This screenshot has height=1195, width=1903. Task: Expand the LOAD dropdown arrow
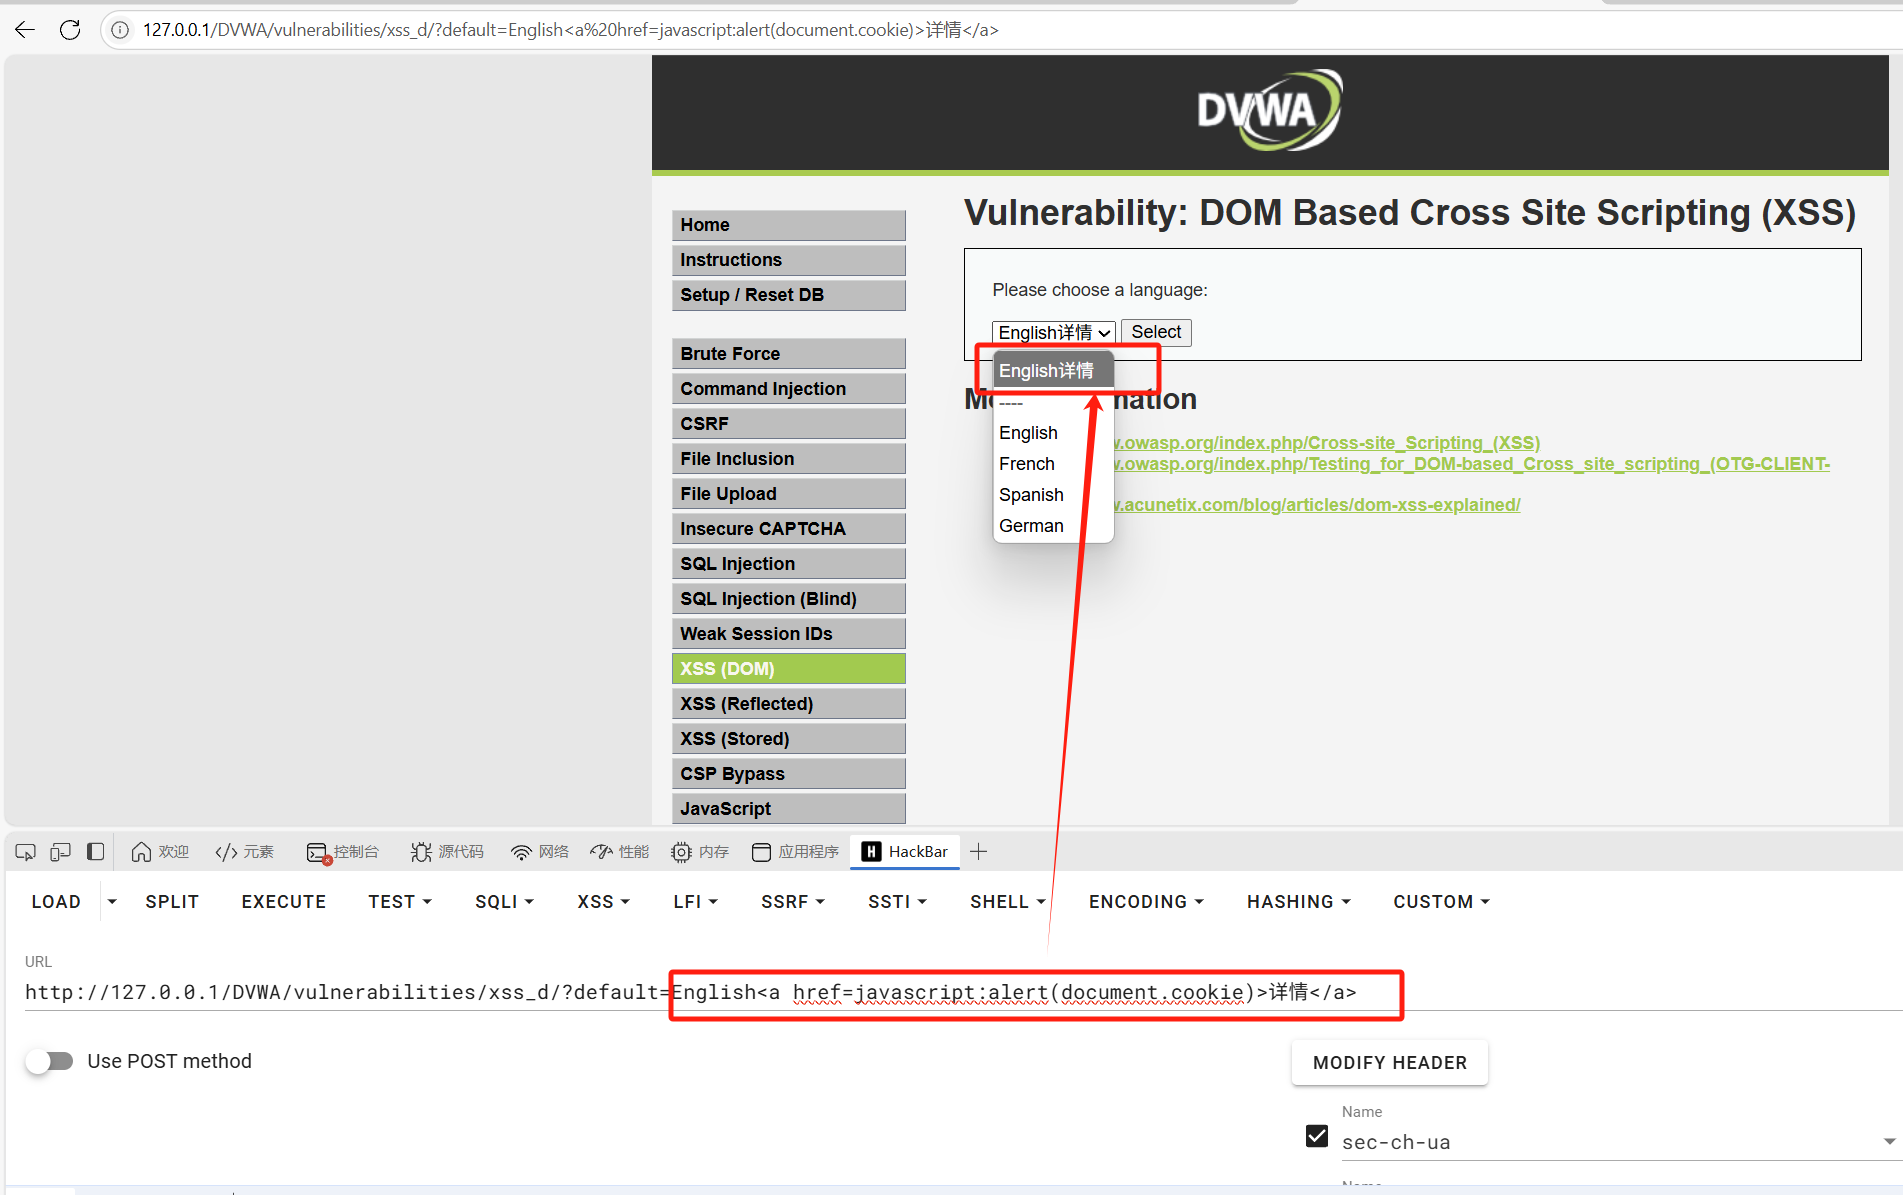click(x=112, y=902)
